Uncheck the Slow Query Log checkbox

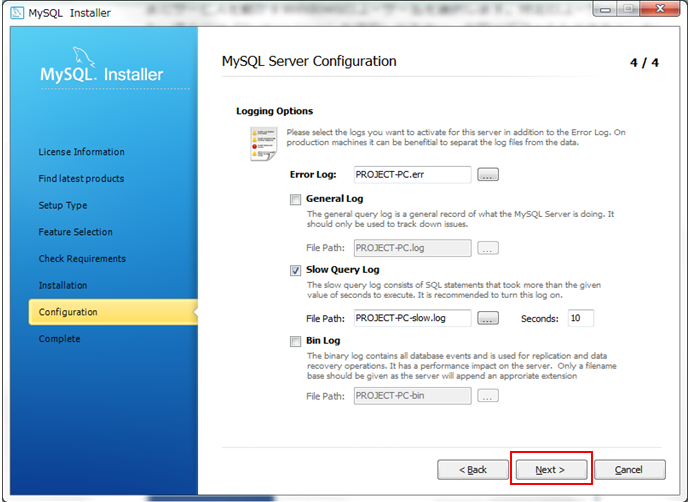pos(295,270)
